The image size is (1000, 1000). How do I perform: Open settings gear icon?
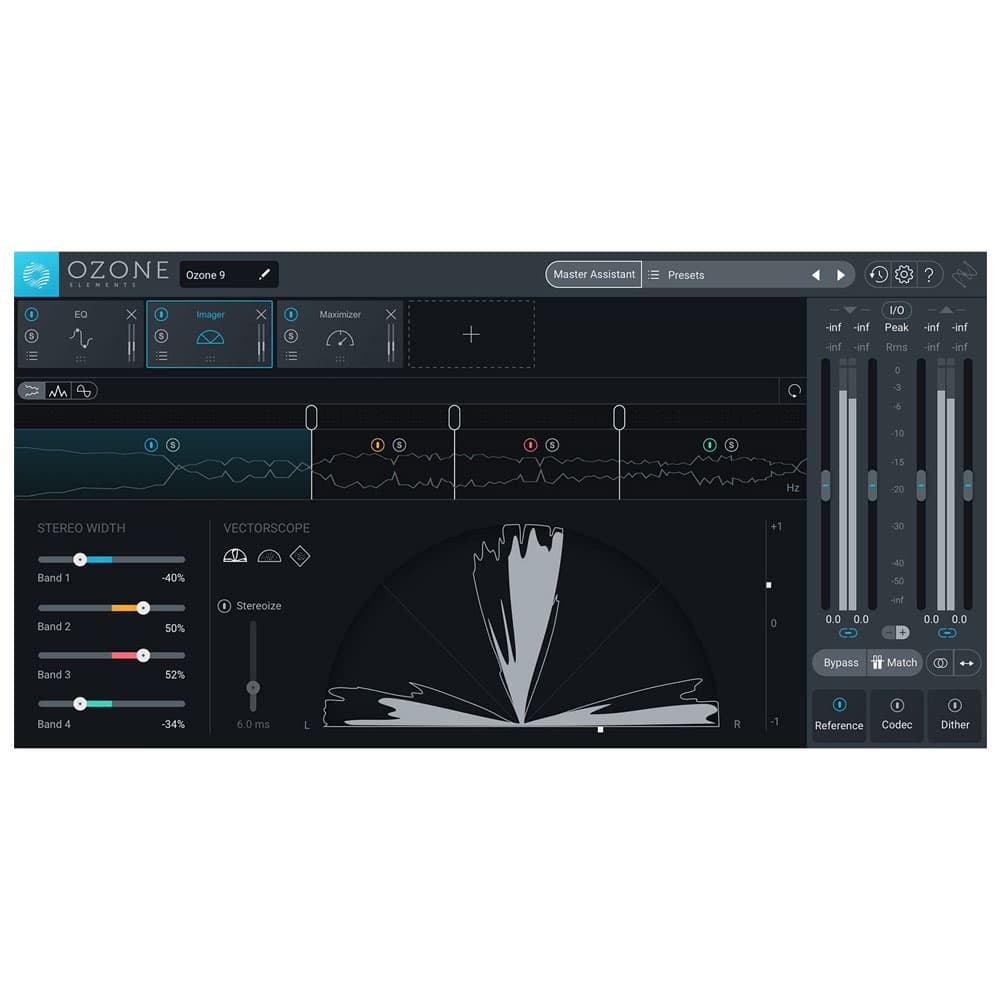(904, 274)
